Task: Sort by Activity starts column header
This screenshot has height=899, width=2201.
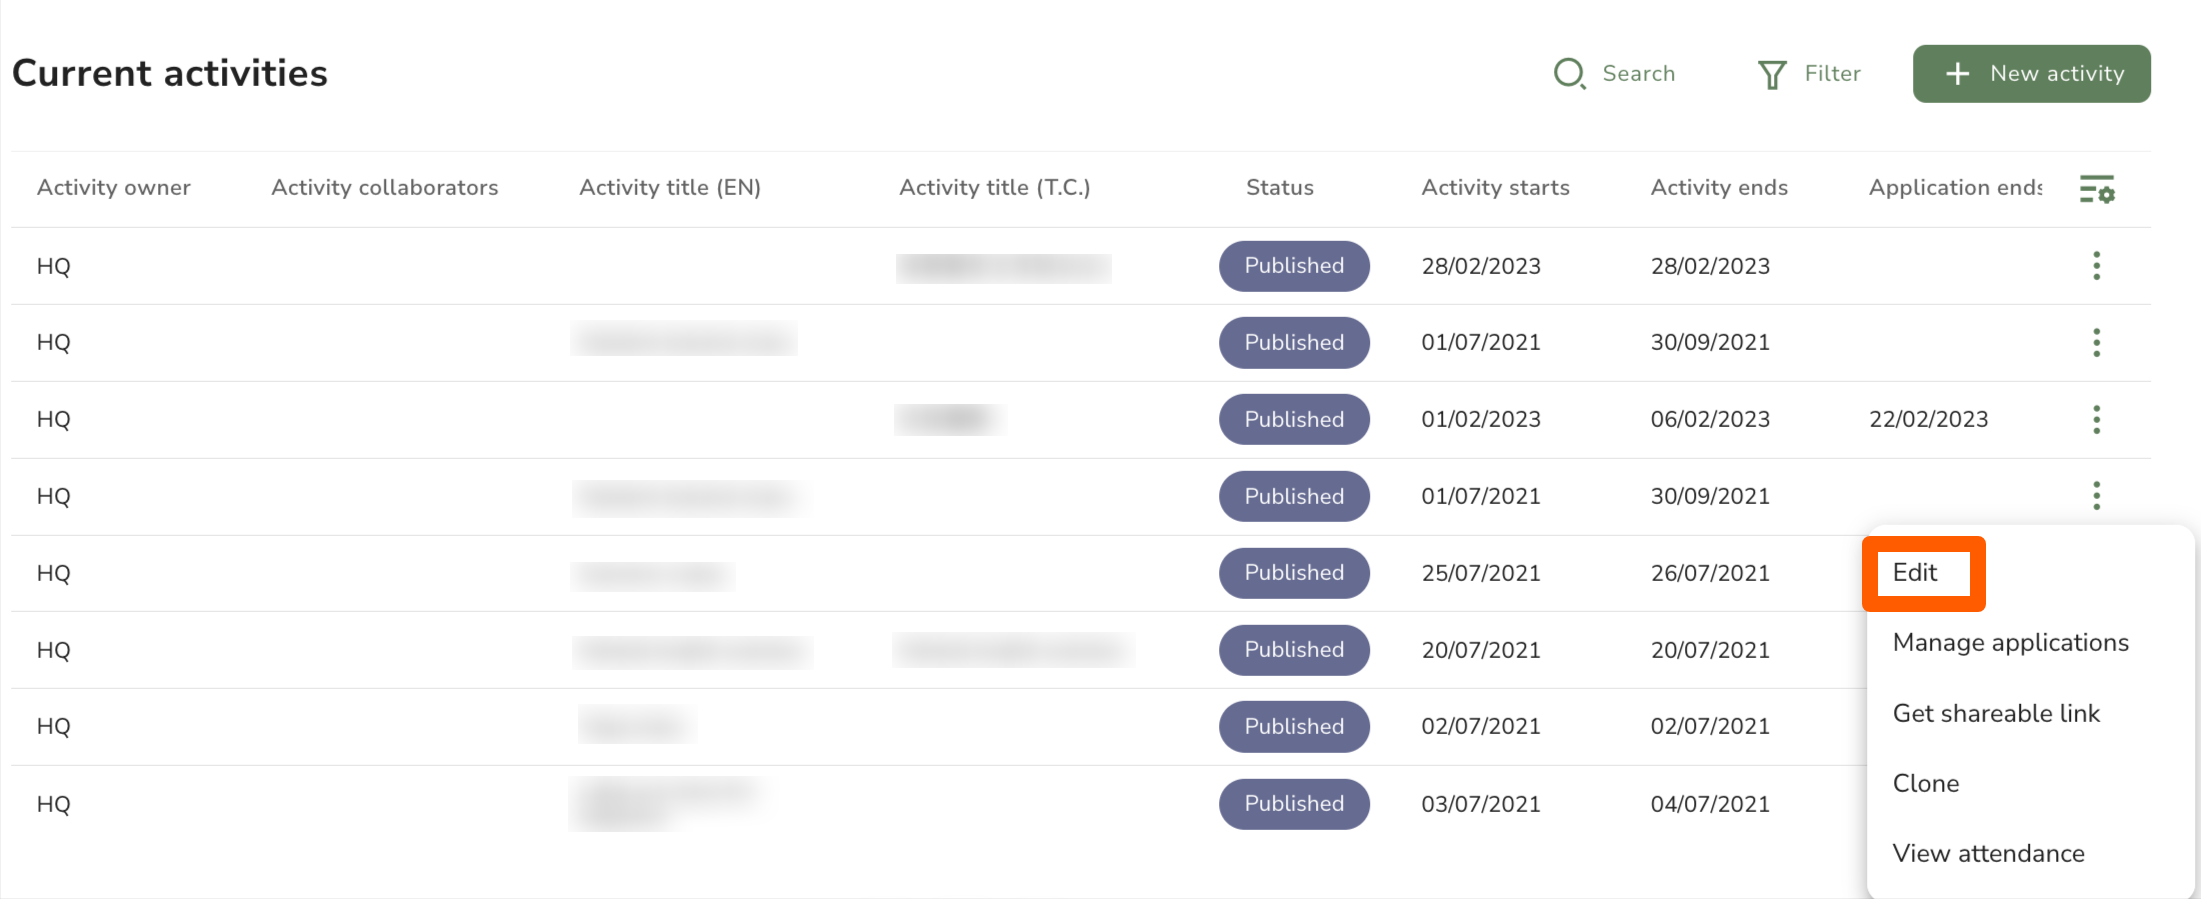Action: [x=1495, y=187]
